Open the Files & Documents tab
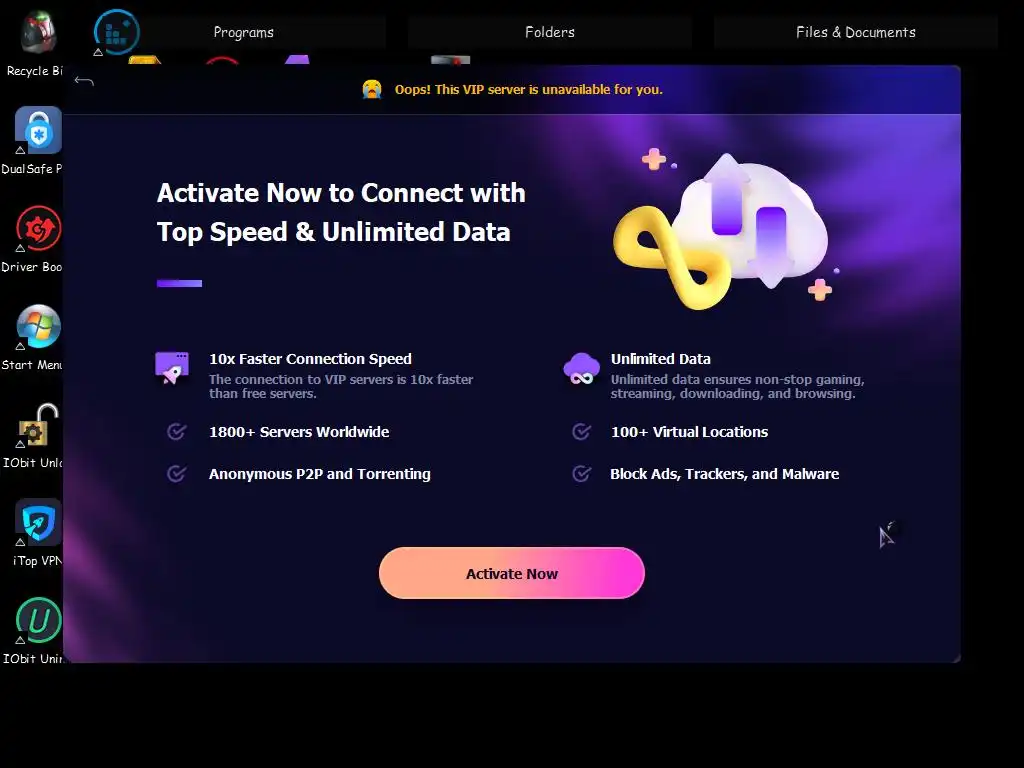Viewport: 1024px width, 768px height. point(856,32)
